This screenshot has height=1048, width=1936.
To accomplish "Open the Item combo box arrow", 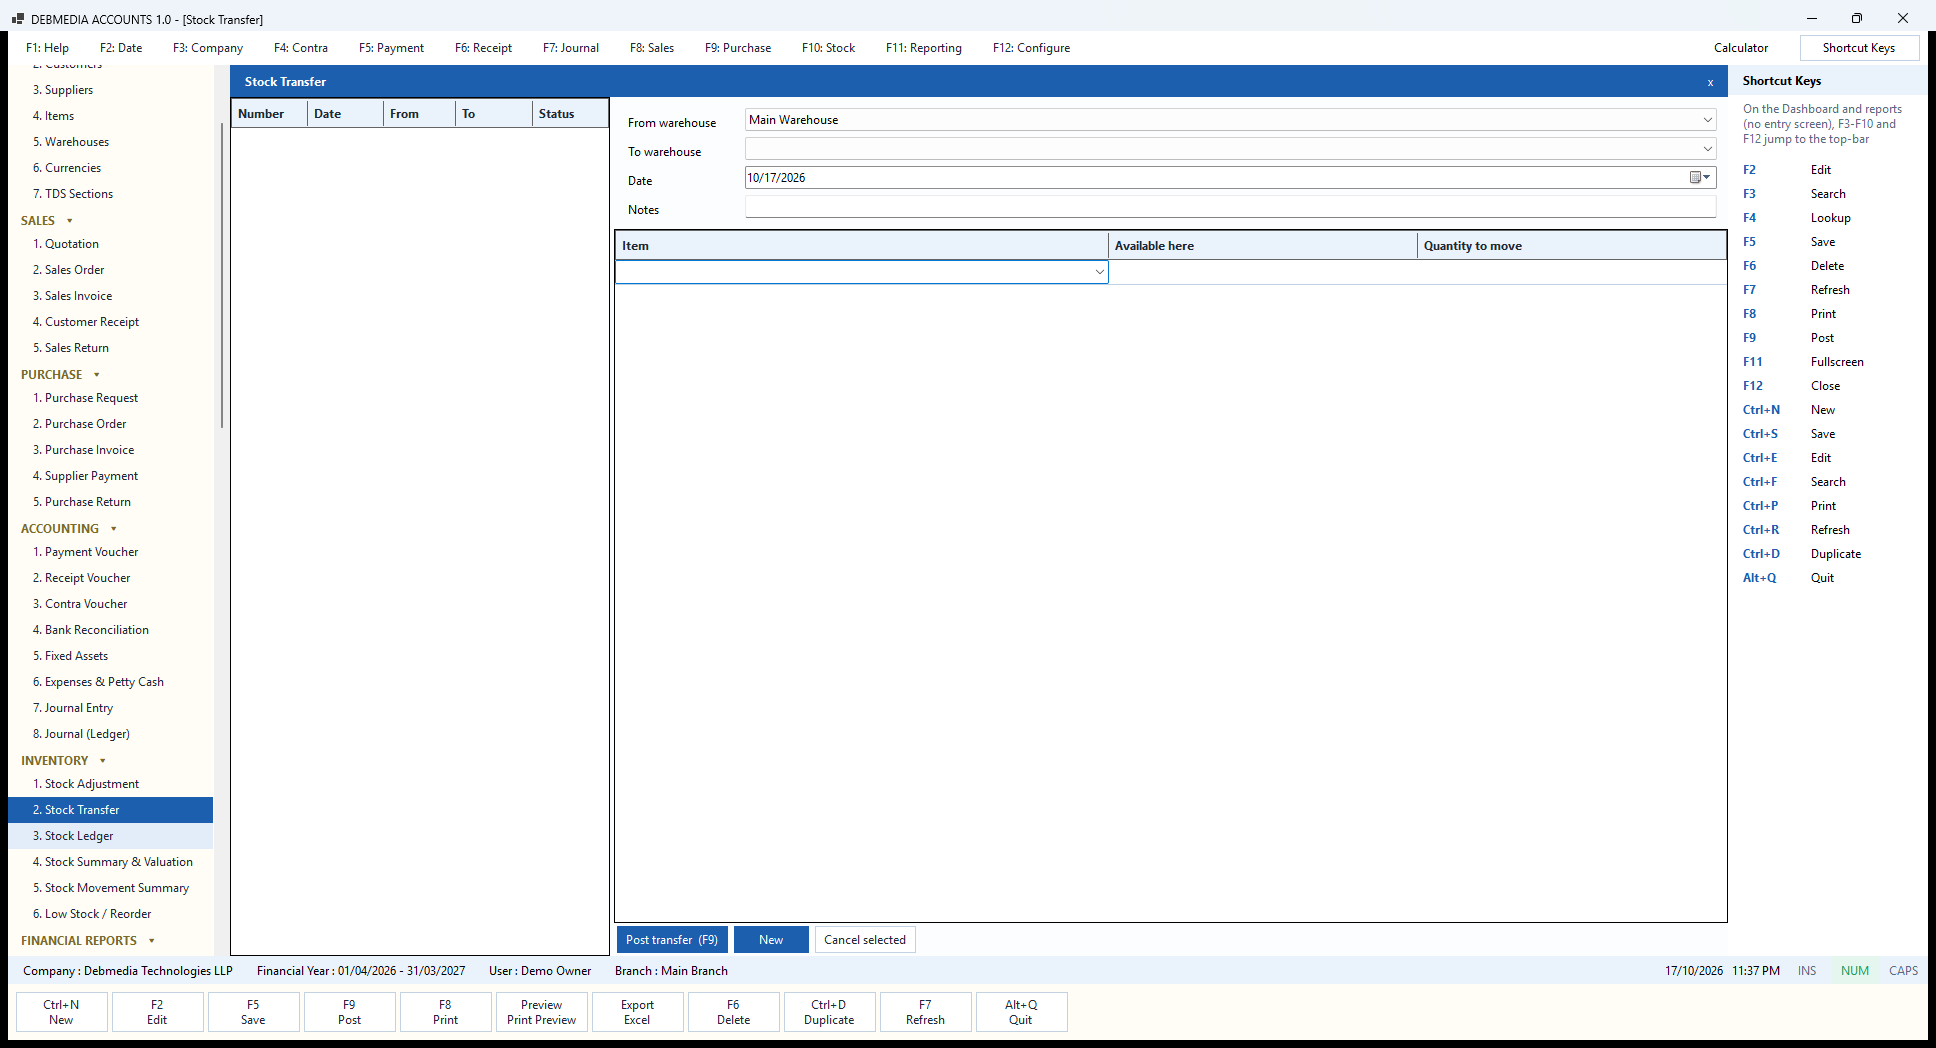I will [1099, 272].
